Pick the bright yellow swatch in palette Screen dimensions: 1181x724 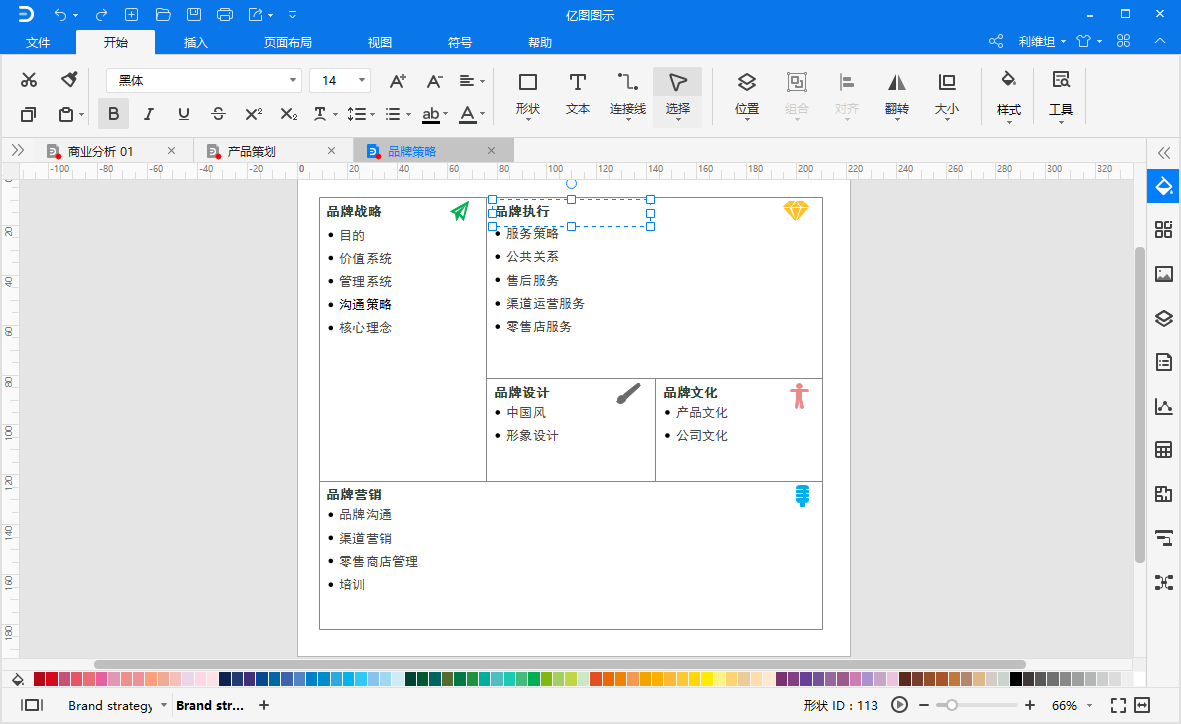pyautogui.click(x=706, y=680)
